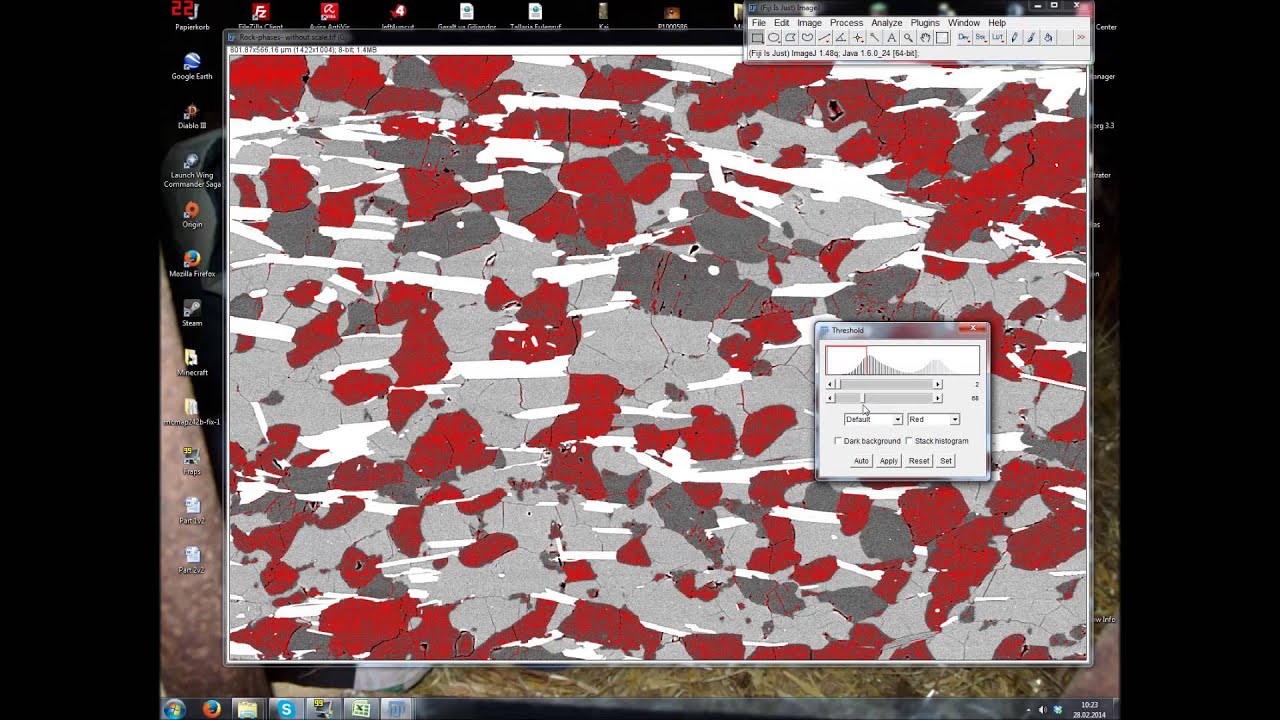Open the Analyze menu in Fiji
1280x720 pixels.
click(x=887, y=22)
